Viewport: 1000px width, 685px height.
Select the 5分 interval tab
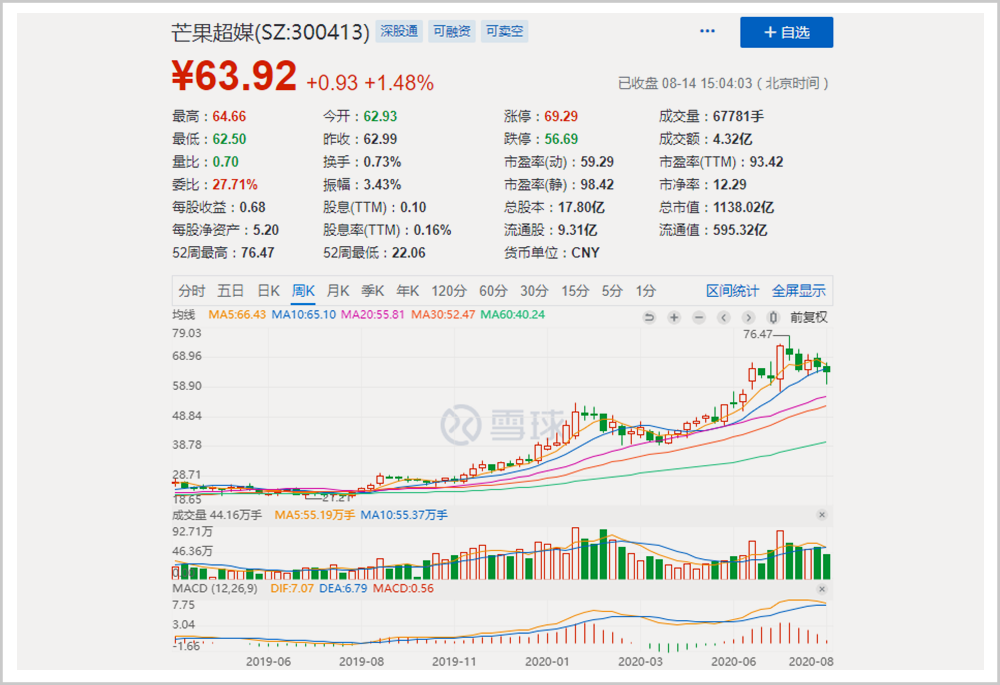pyautogui.click(x=612, y=291)
